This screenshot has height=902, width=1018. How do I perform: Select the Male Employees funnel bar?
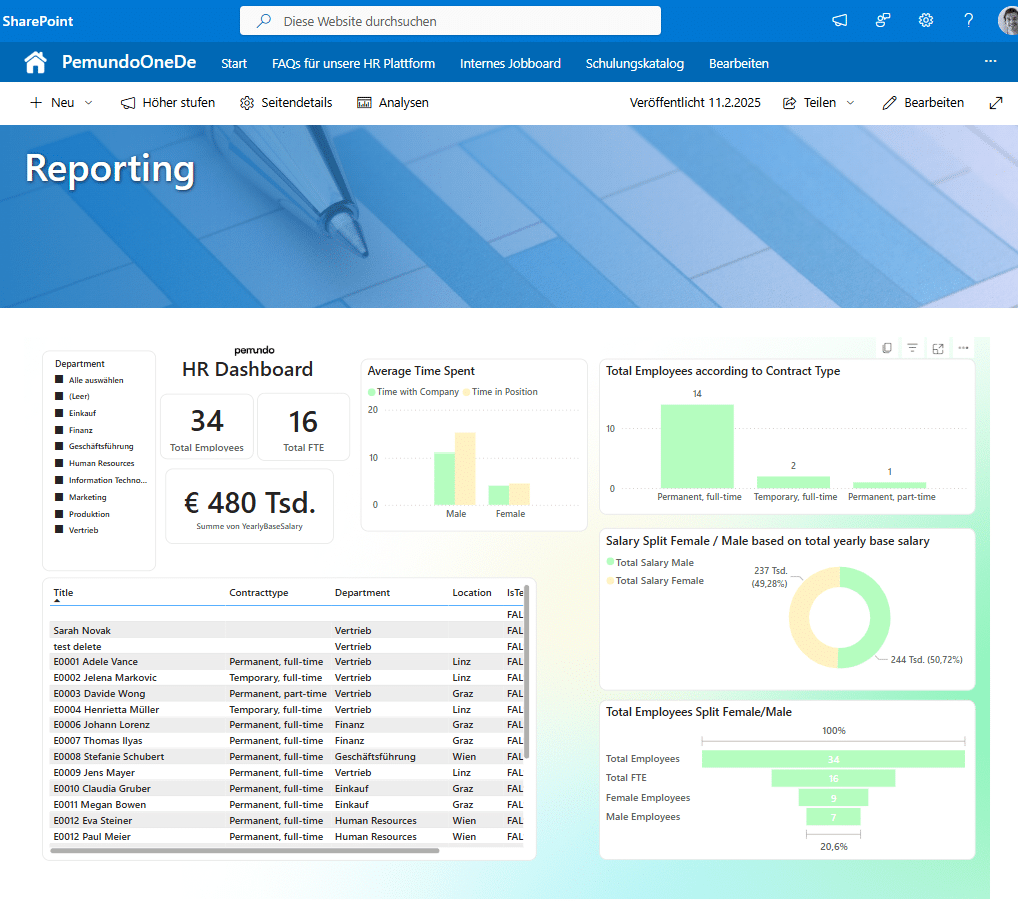tap(833, 817)
